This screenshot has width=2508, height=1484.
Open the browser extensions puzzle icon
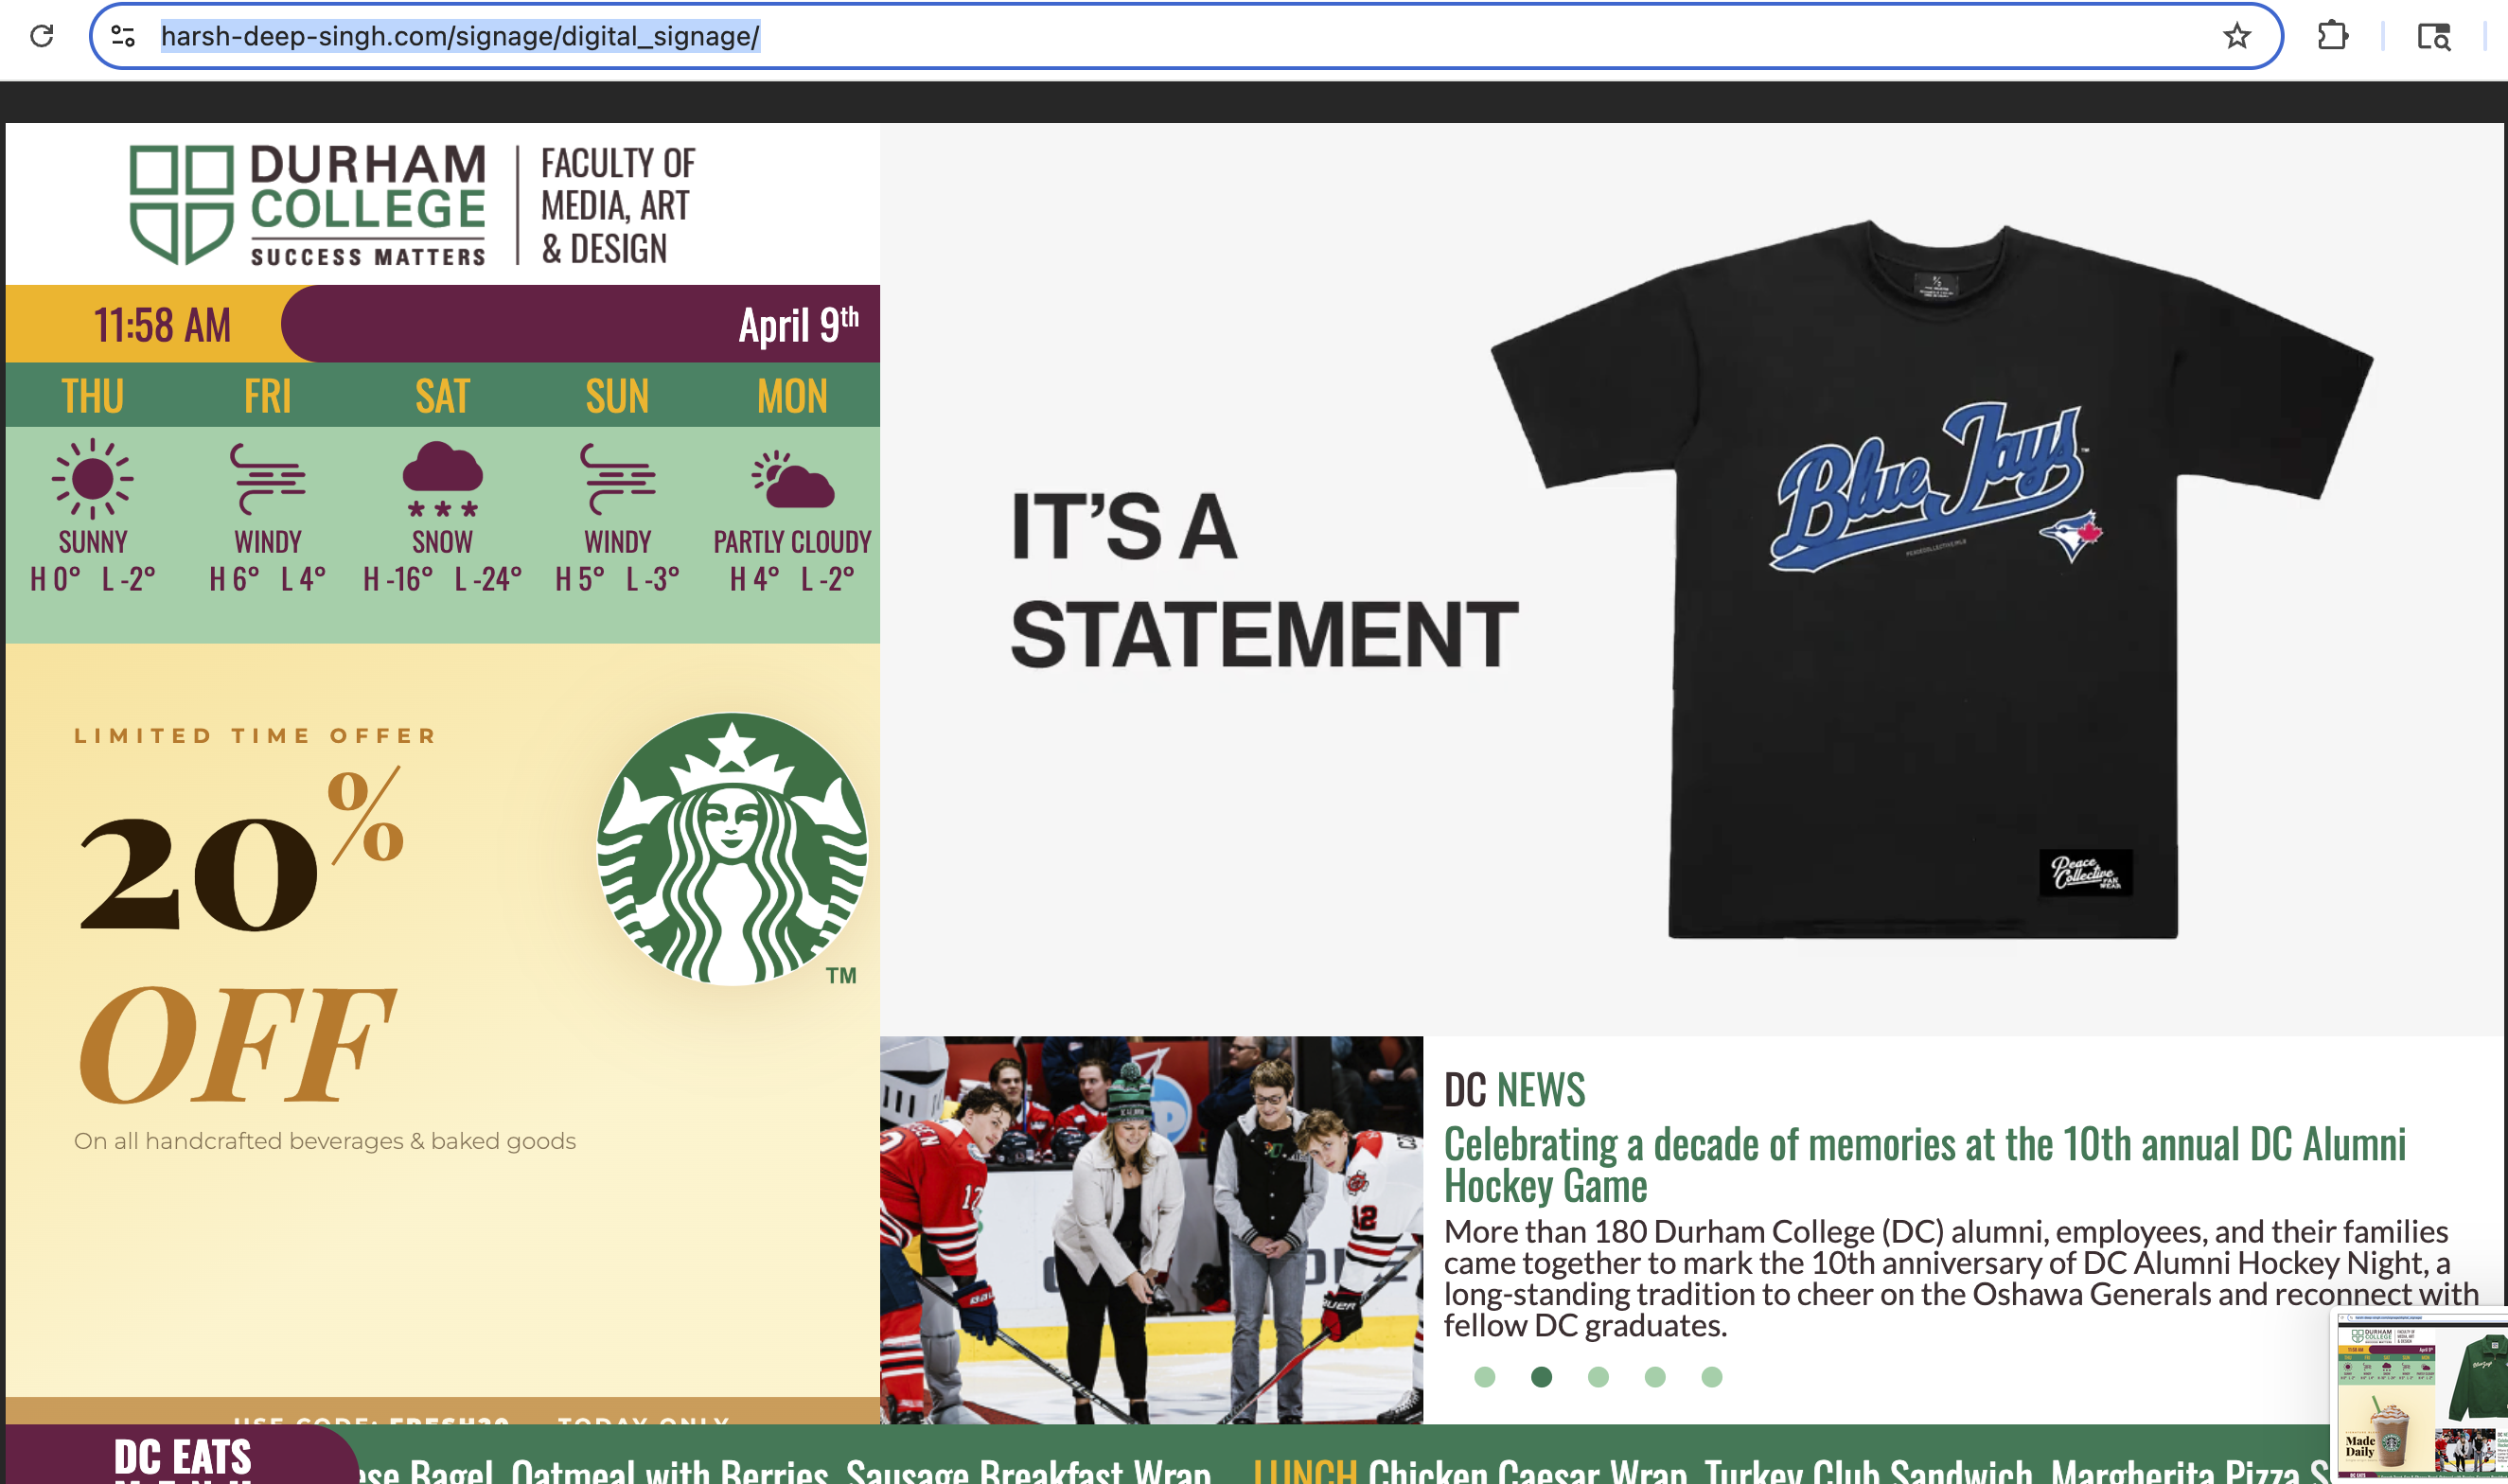tap(2332, 37)
